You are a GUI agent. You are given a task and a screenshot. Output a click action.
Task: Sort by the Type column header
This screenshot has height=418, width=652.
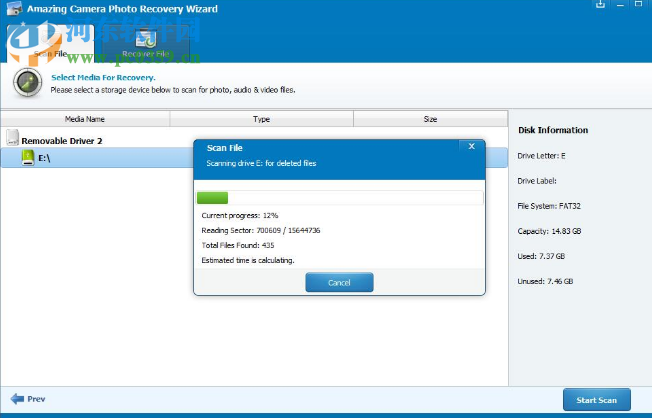[262, 119]
